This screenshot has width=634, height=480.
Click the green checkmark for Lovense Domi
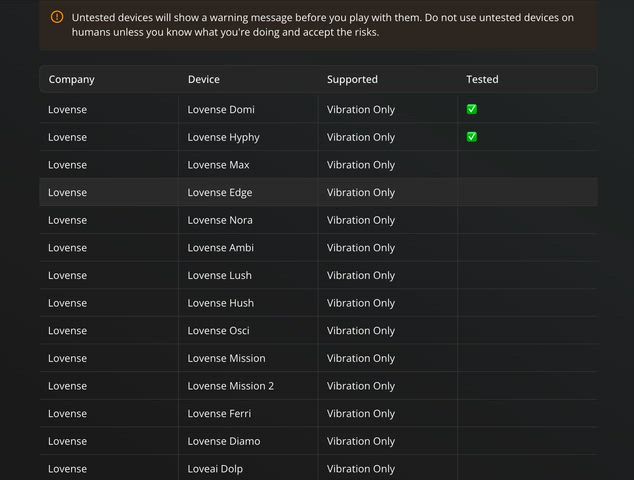[x=472, y=109]
